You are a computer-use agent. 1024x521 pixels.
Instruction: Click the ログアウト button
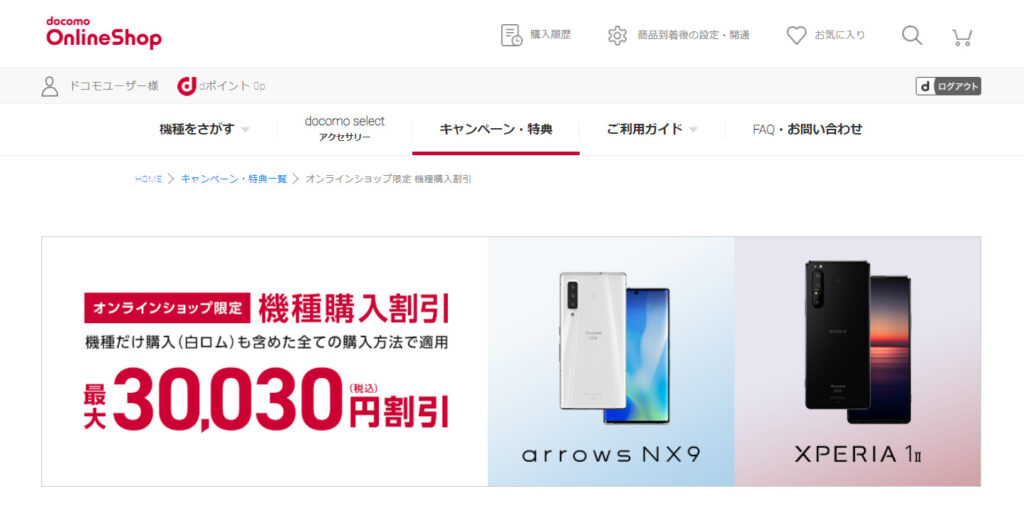(948, 86)
